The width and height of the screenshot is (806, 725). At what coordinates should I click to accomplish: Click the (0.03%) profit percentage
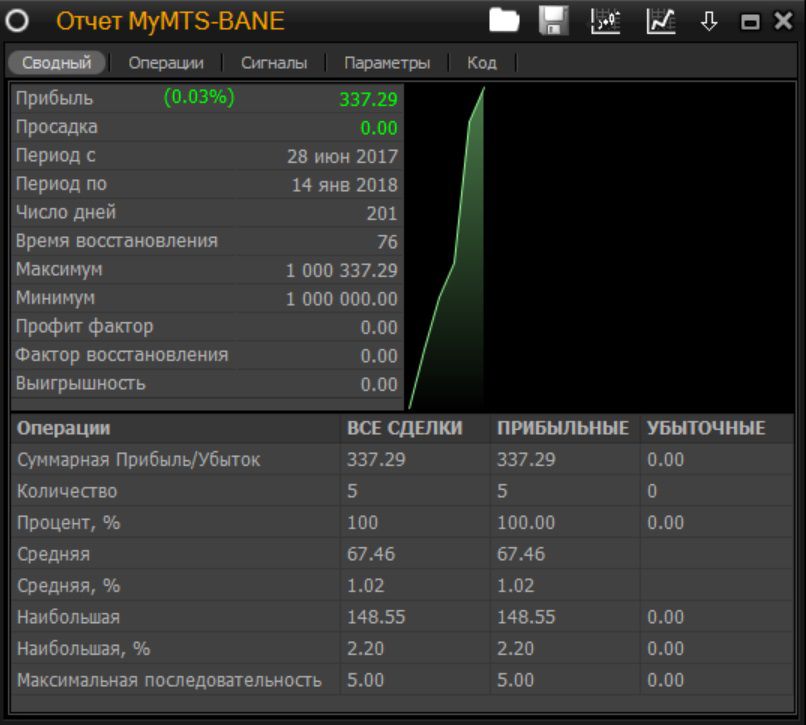tap(199, 97)
